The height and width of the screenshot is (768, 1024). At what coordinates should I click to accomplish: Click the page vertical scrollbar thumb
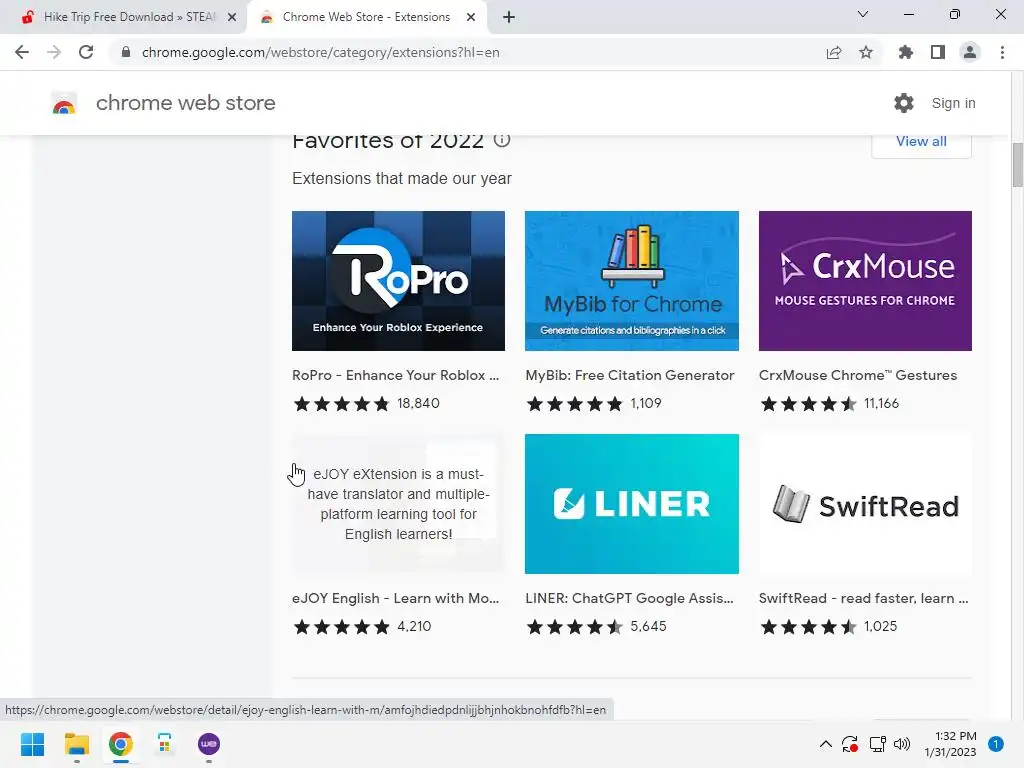(x=1017, y=164)
